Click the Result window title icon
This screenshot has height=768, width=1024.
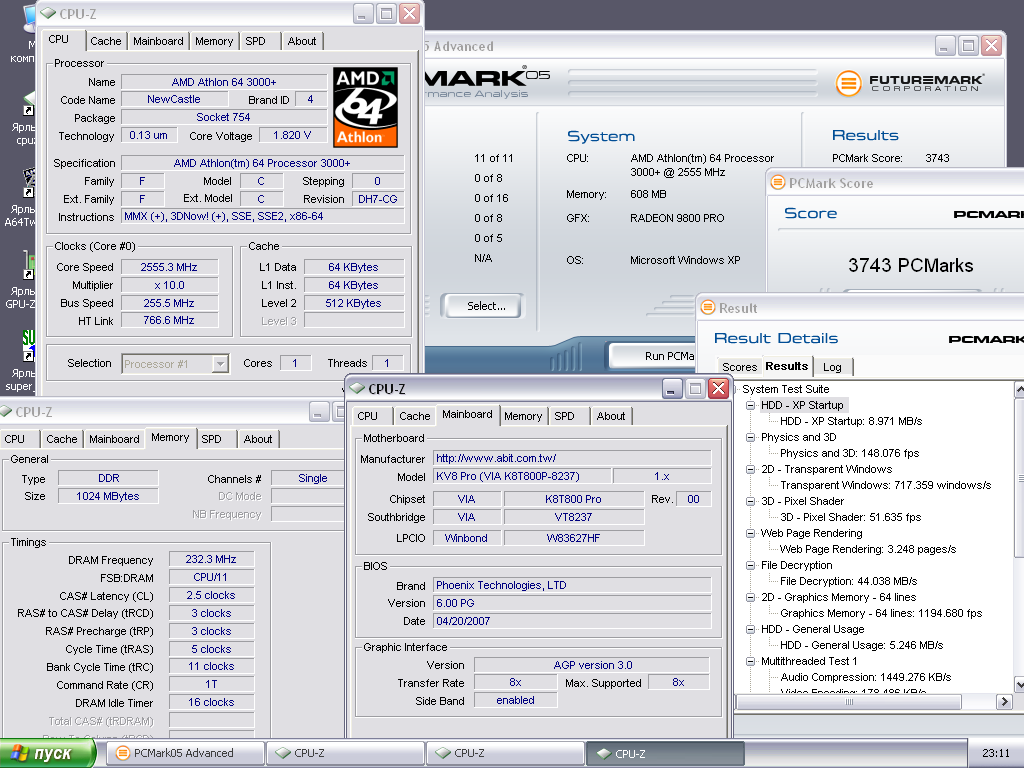click(707, 308)
